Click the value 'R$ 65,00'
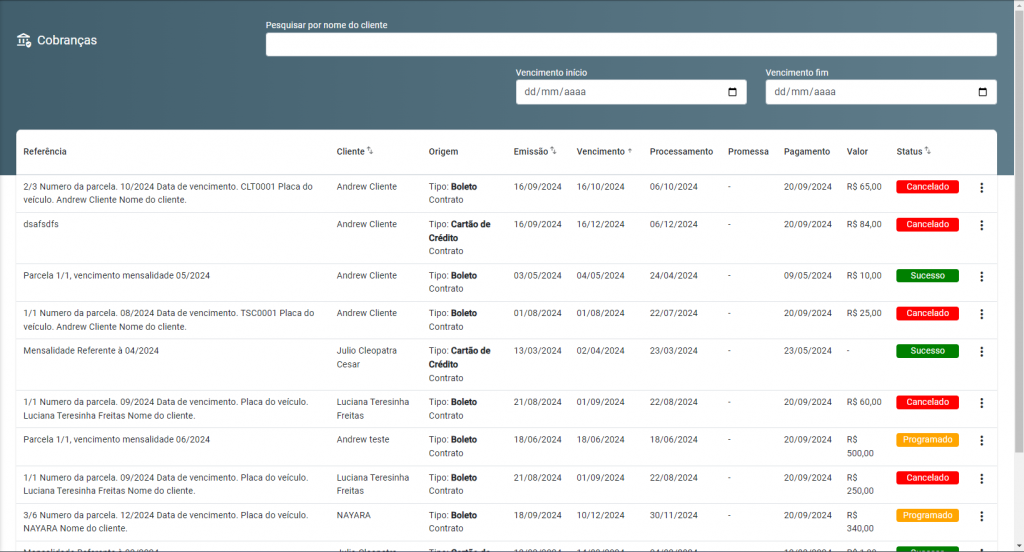The image size is (1024, 552). 864,187
